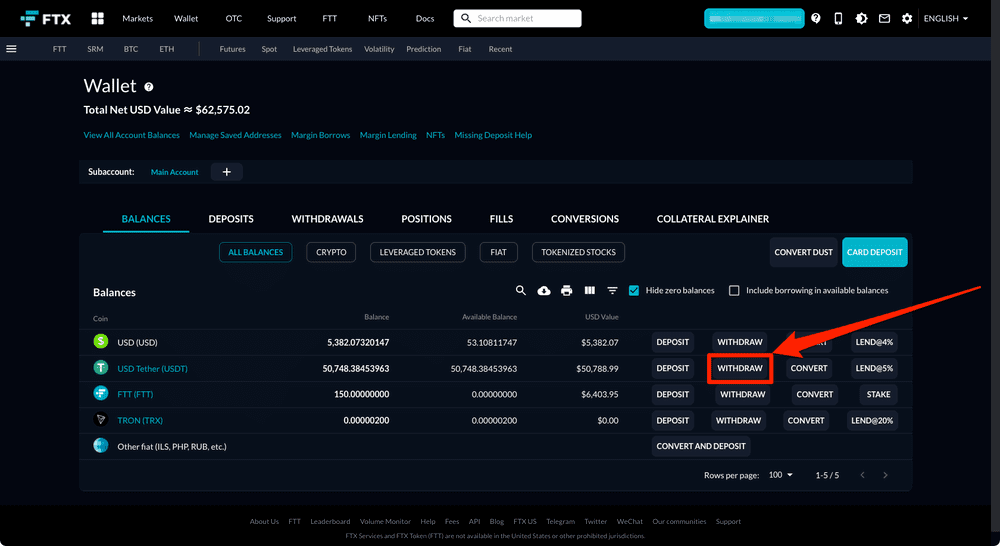Click the Wallet help icon beside title
1000x546 pixels.
(x=149, y=87)
